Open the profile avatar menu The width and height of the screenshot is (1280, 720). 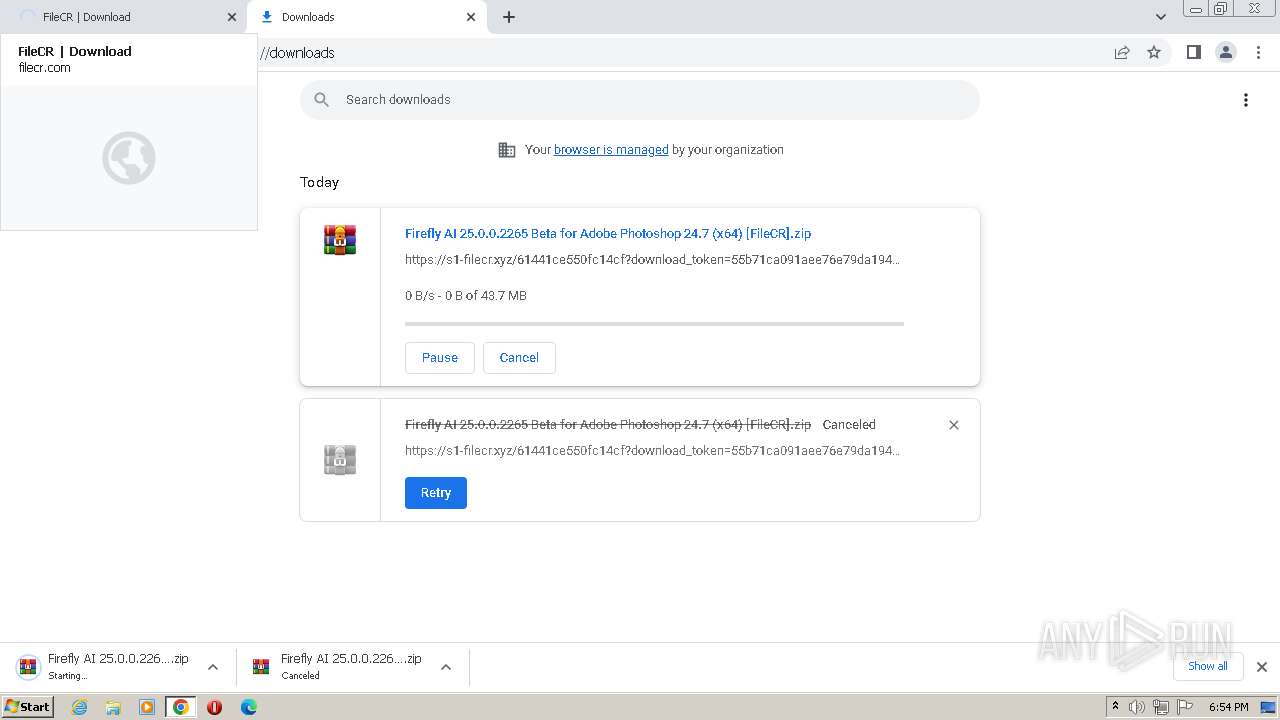pos(1225,52)
